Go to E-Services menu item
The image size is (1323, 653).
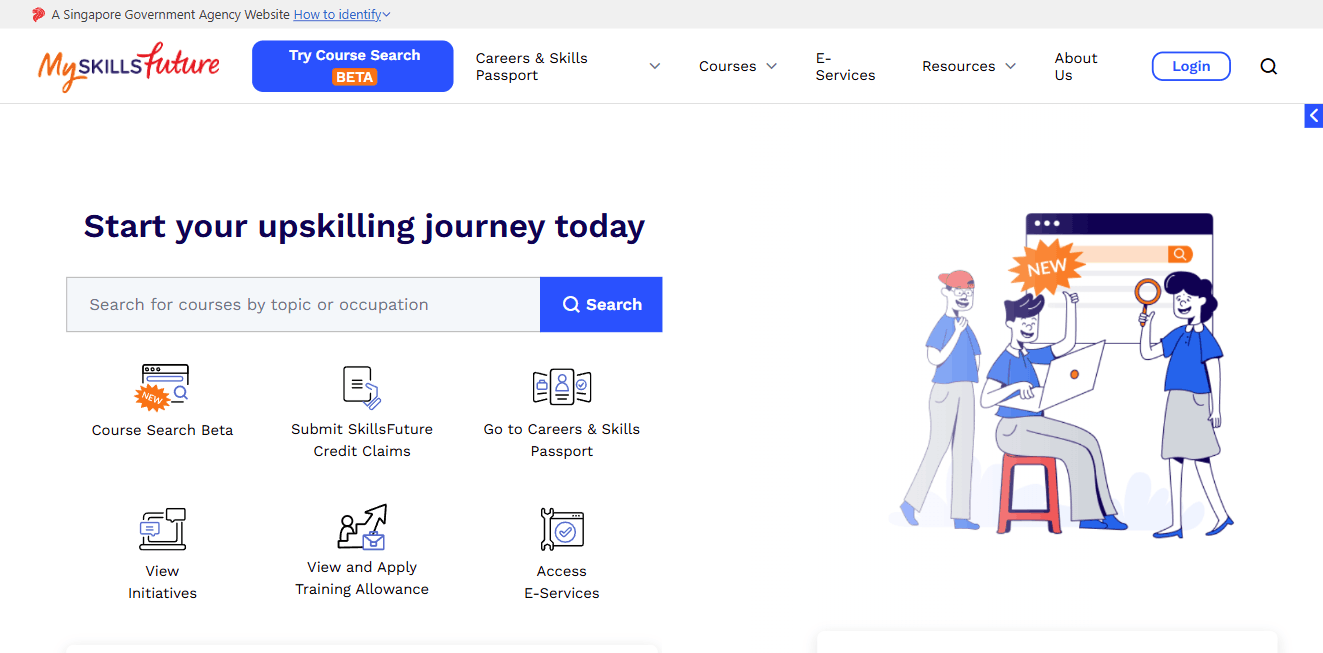[x=845, y=66]
